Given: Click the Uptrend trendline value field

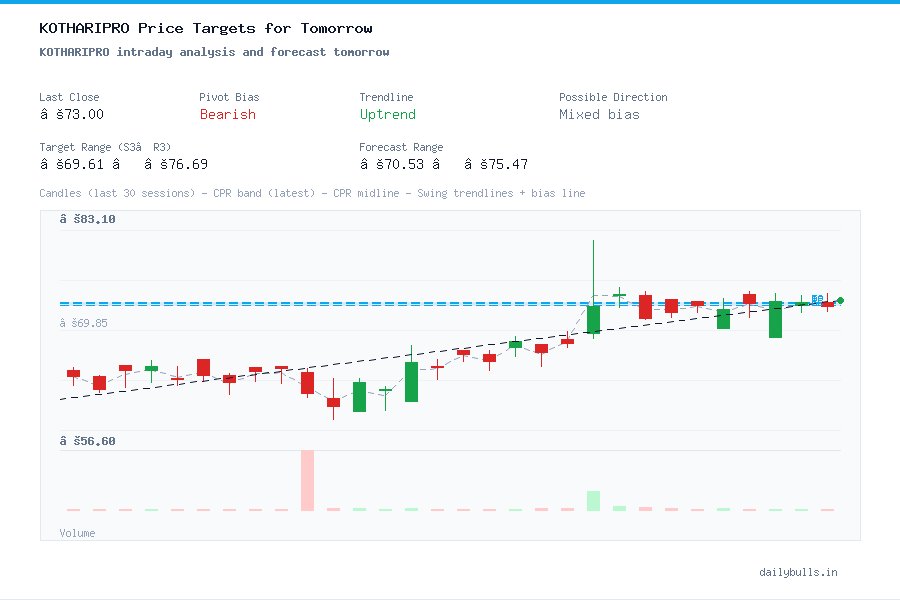Looking at the screenshot, I should click(387, 115).
